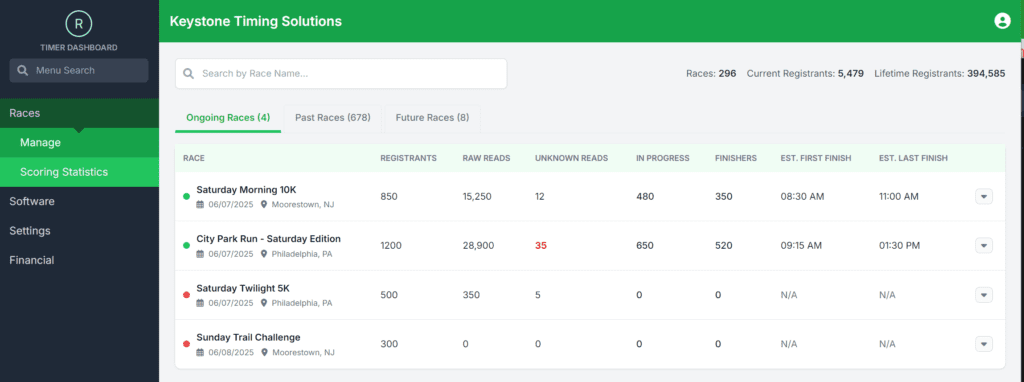
Task: Click the search icon in race name field
Action: tap(189, 74)
